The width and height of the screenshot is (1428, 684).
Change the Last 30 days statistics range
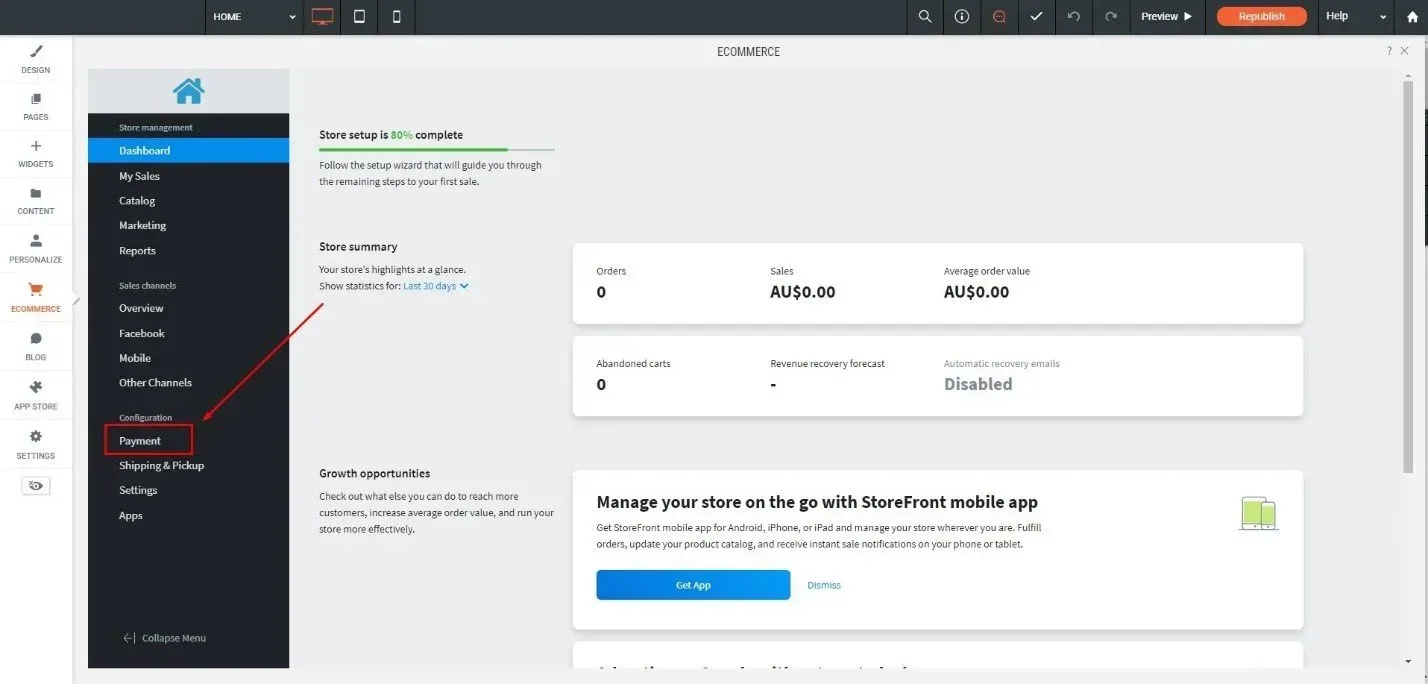coord(436,286)
